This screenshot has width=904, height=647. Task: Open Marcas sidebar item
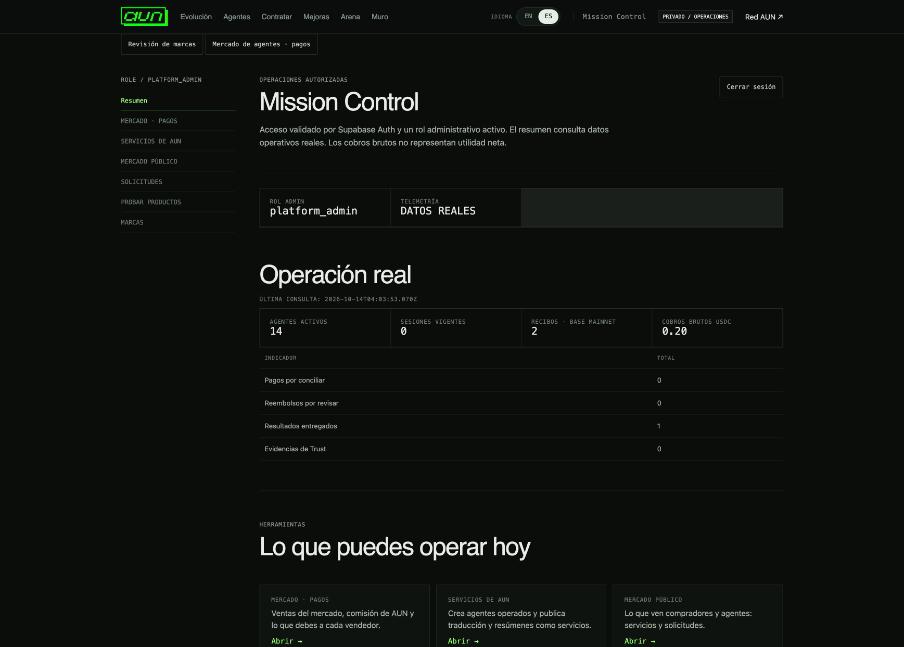coord(178,222)
